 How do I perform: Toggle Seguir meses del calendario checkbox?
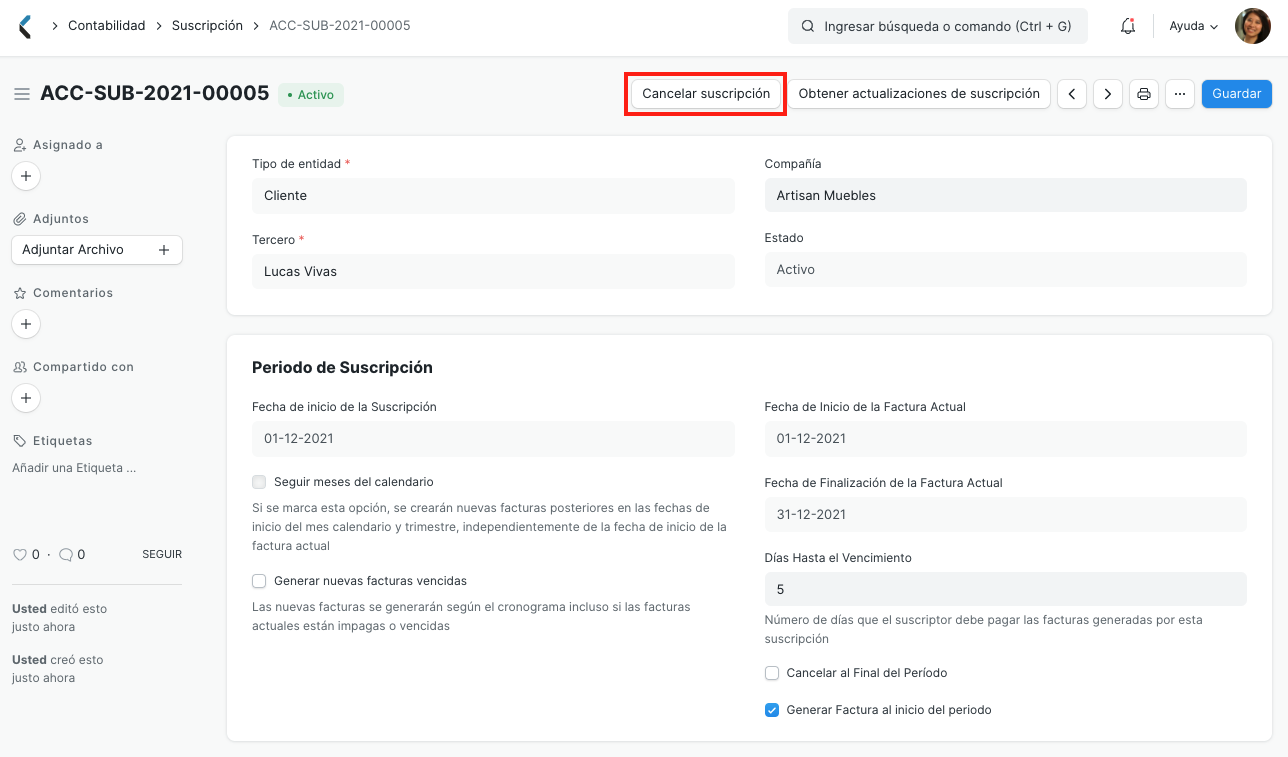pos(259,482)
